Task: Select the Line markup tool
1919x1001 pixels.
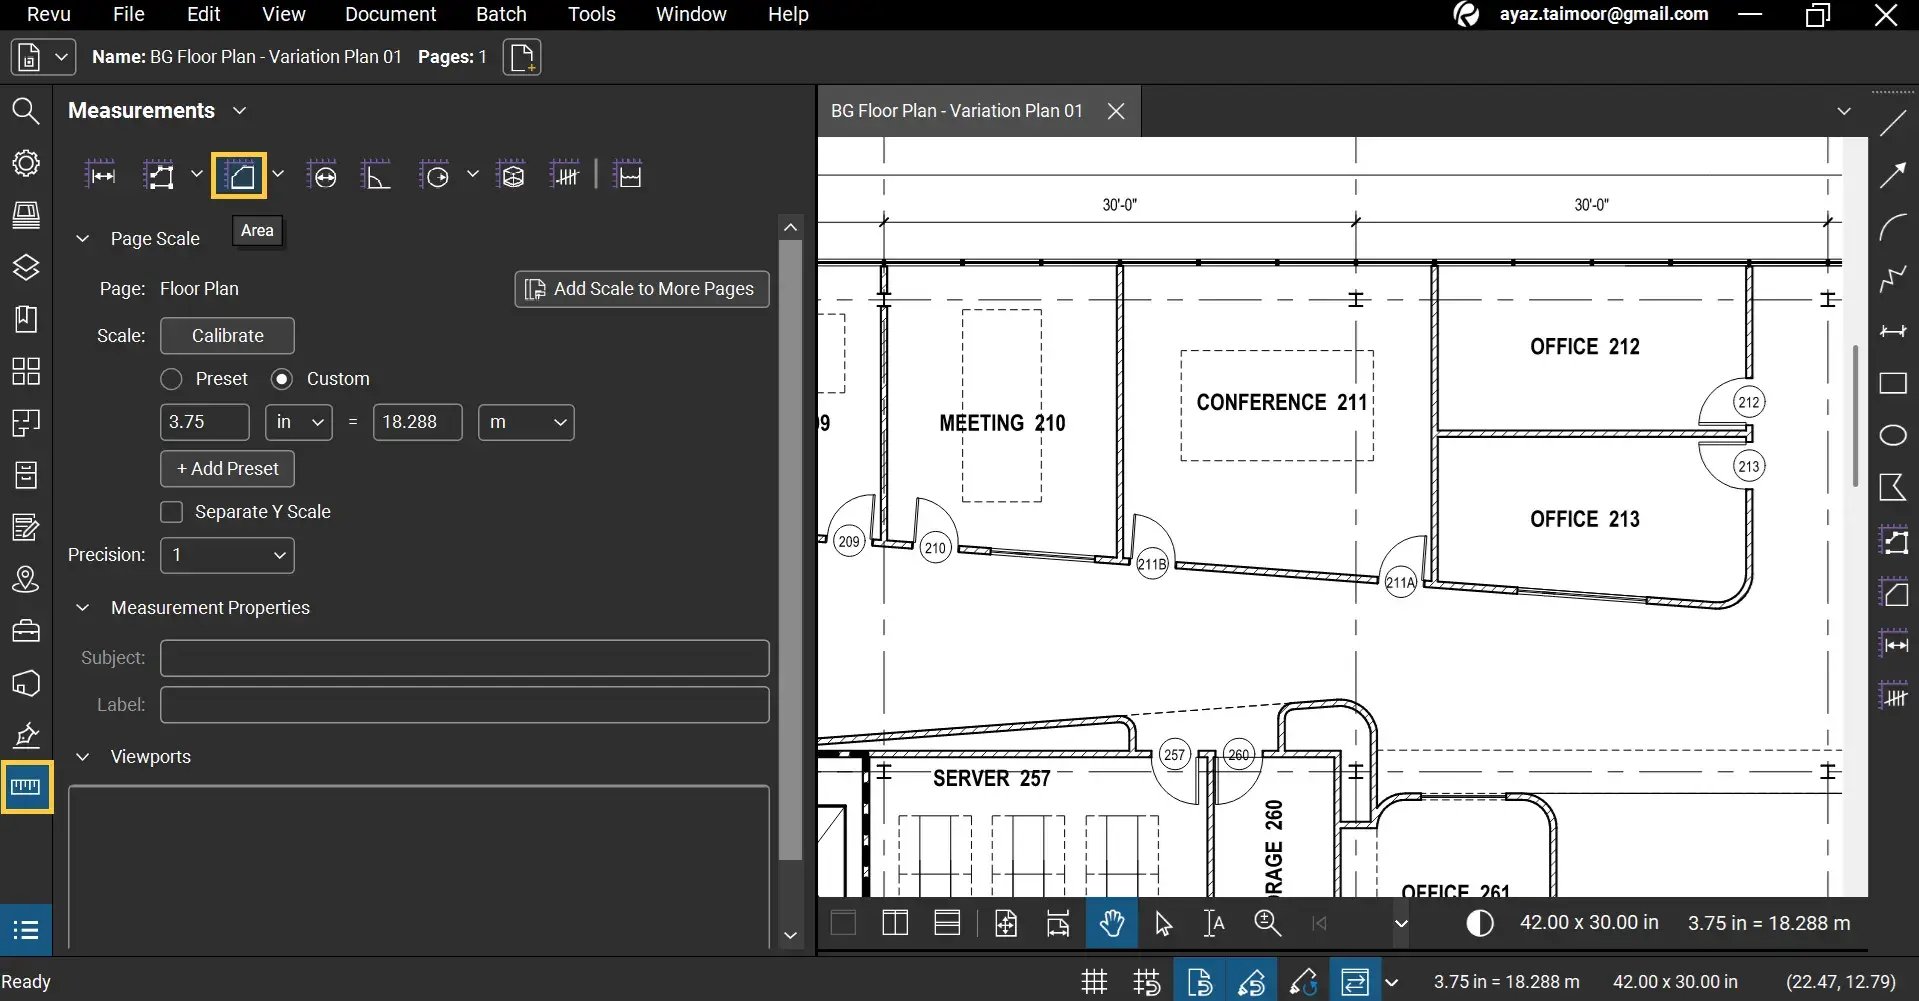Action: [1893, 124]
